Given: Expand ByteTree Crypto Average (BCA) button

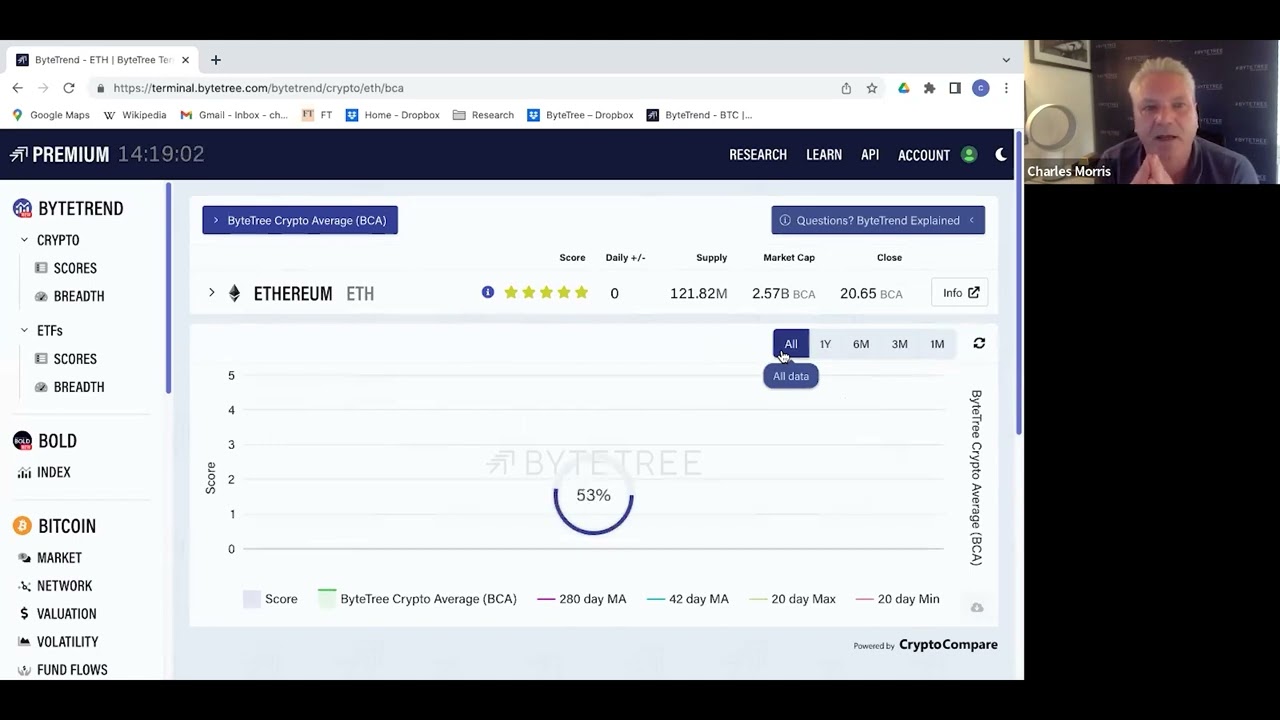Looking at the screenshot, I should click(300, 220).
